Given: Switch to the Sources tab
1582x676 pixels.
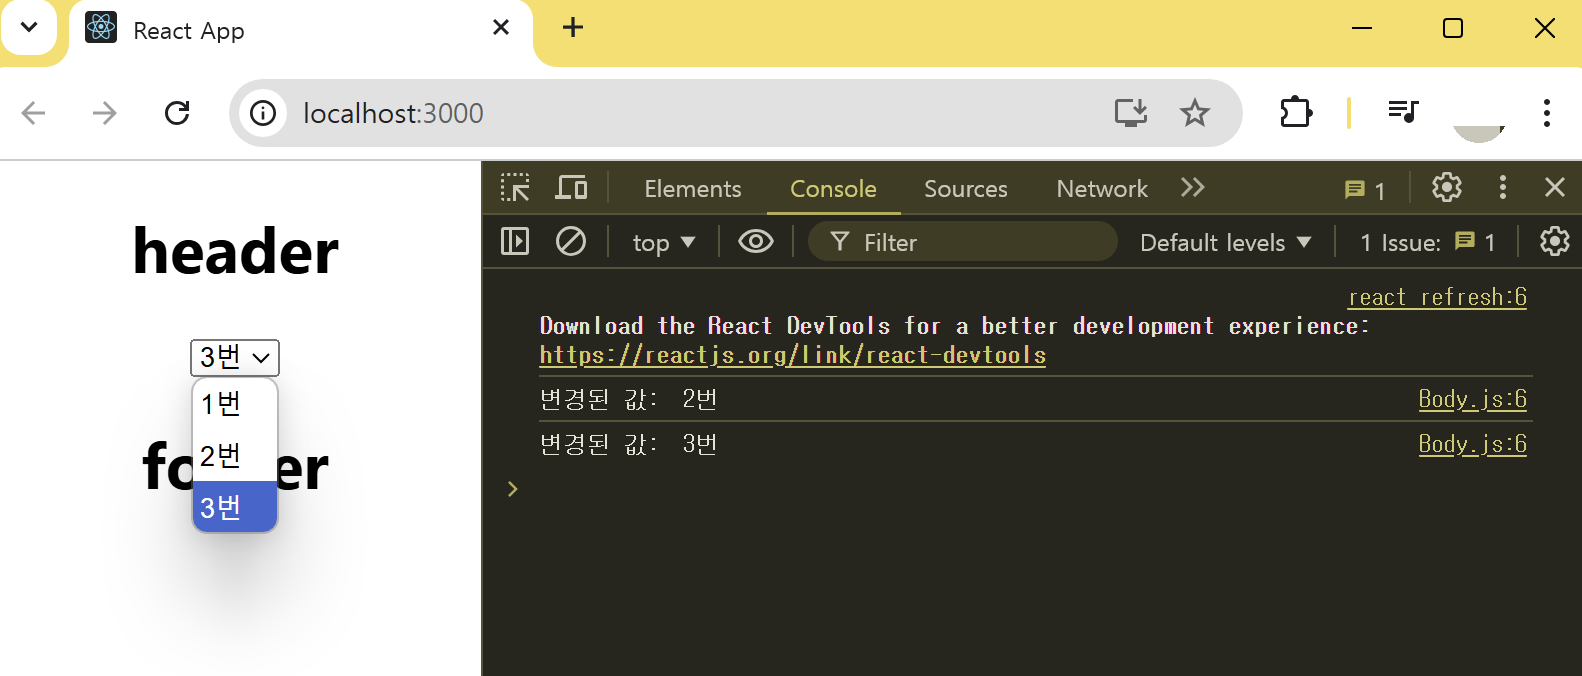Looking at the screenshot, I should 966,189.
